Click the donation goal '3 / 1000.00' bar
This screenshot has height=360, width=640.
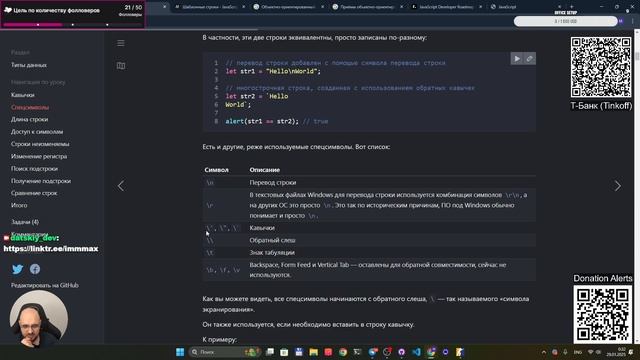pos(566,21)
